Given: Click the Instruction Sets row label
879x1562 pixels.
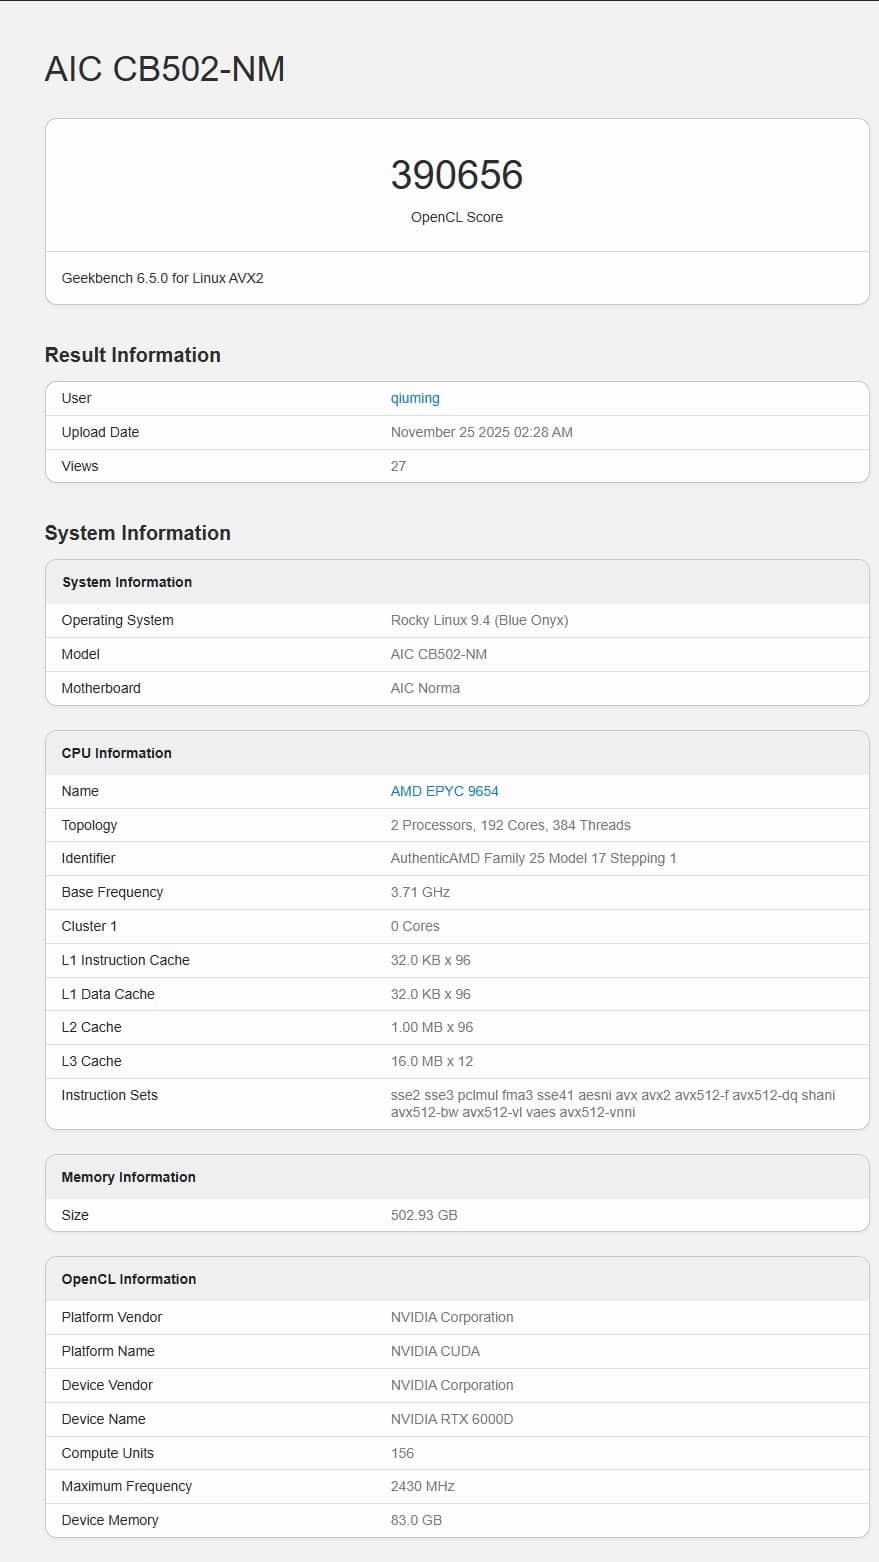Looking at the screenshot, I should [110, 1095].
